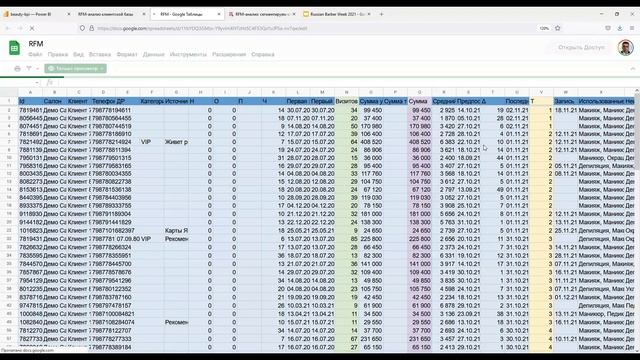Open the browser downloads icon
This screenshot has width=640, height=360.
[x=620, y=28]
